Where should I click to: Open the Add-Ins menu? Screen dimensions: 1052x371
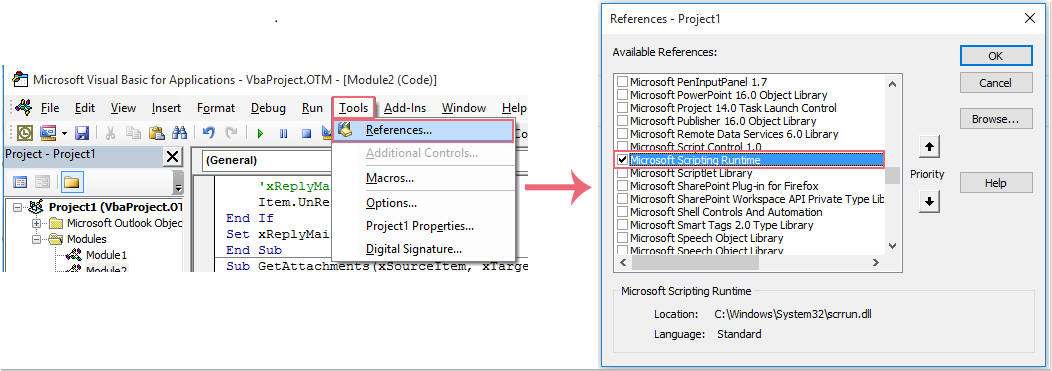pos(405,107)
